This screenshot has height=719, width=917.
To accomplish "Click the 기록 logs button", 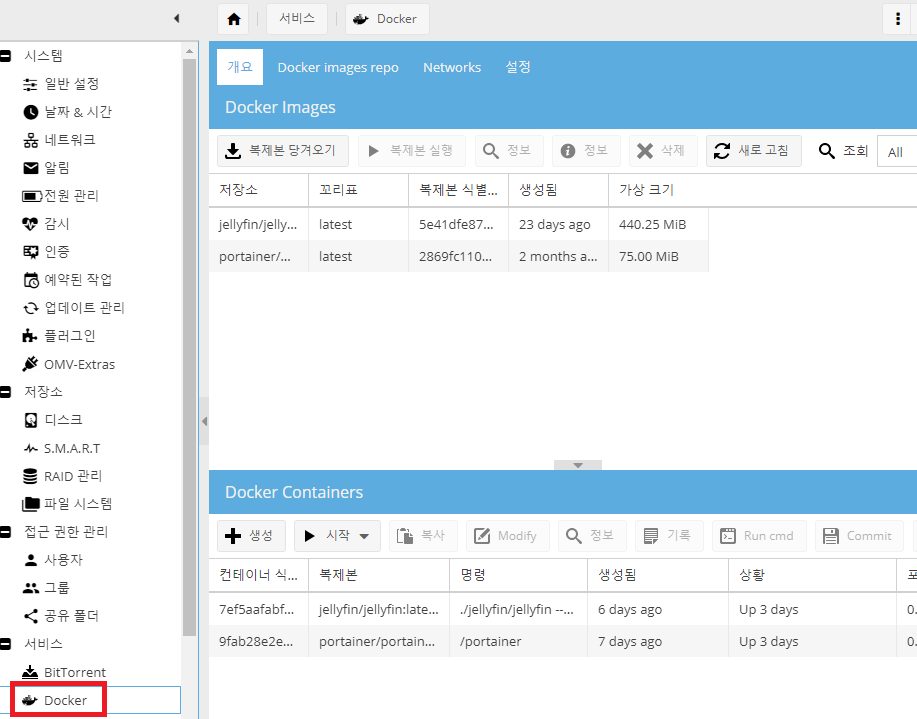I will coord(670,536).
